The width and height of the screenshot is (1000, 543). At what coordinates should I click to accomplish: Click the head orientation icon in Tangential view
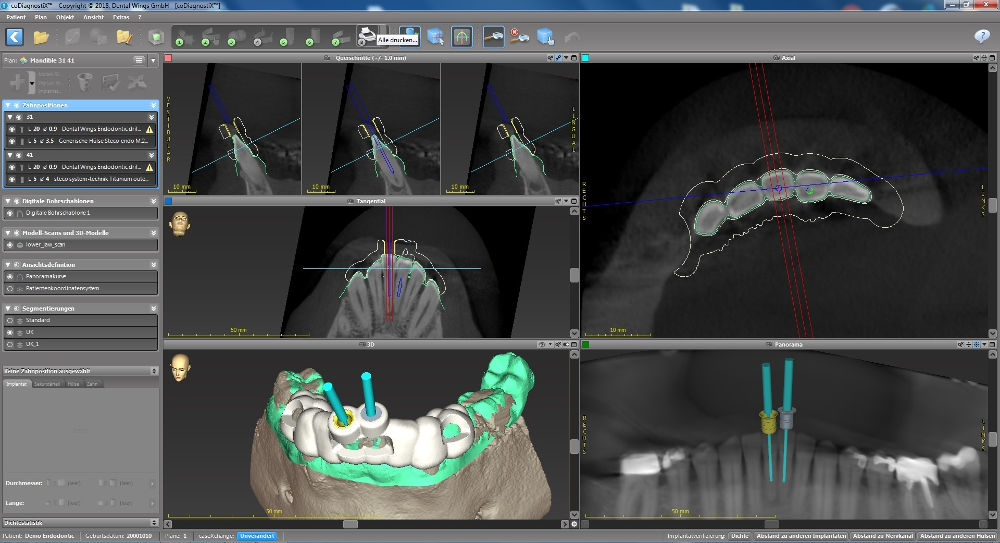coord(181,222)
